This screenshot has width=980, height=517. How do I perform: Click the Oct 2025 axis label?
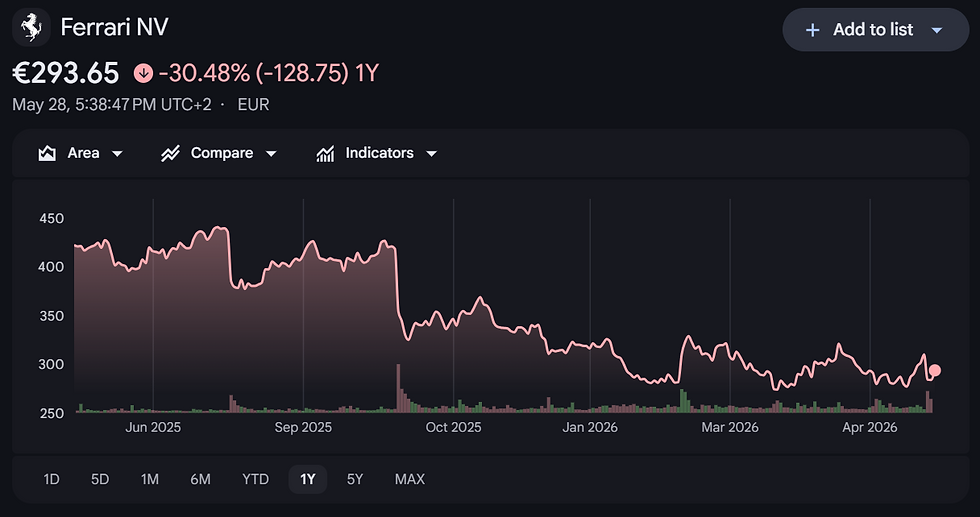click(x=454, y=428)
